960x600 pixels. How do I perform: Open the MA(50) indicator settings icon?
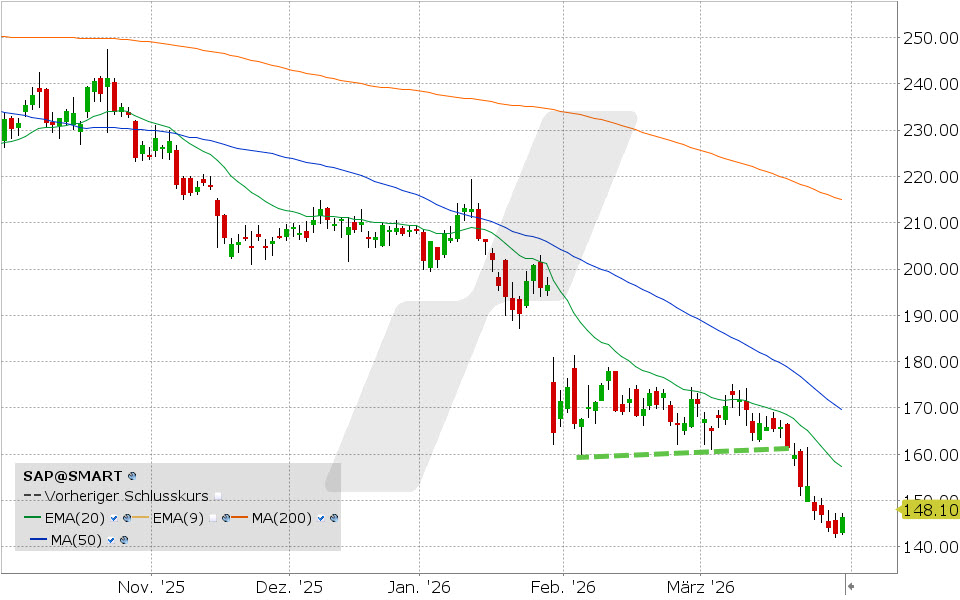(124, 539)
